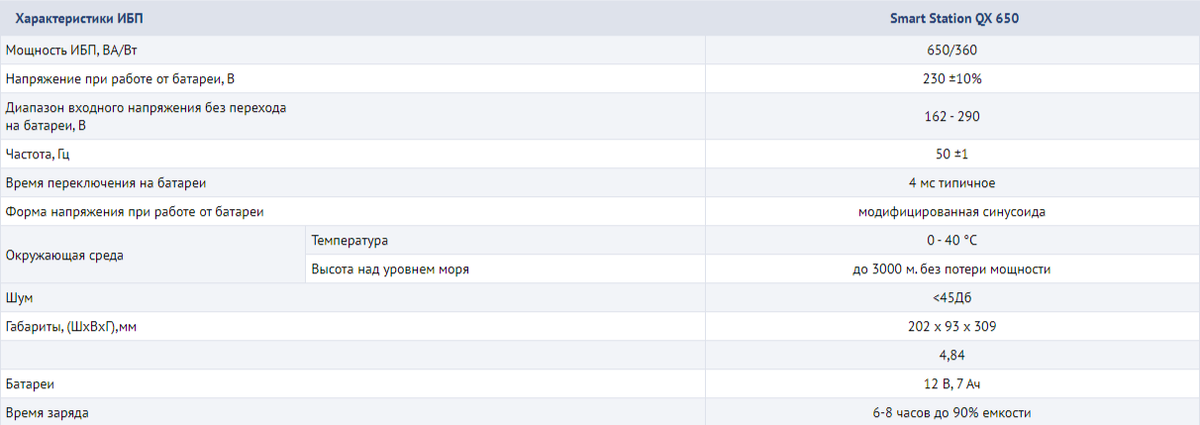Select the row label 'Батареи'
This screenshot has height=425, width=1200.
point(29,384)
